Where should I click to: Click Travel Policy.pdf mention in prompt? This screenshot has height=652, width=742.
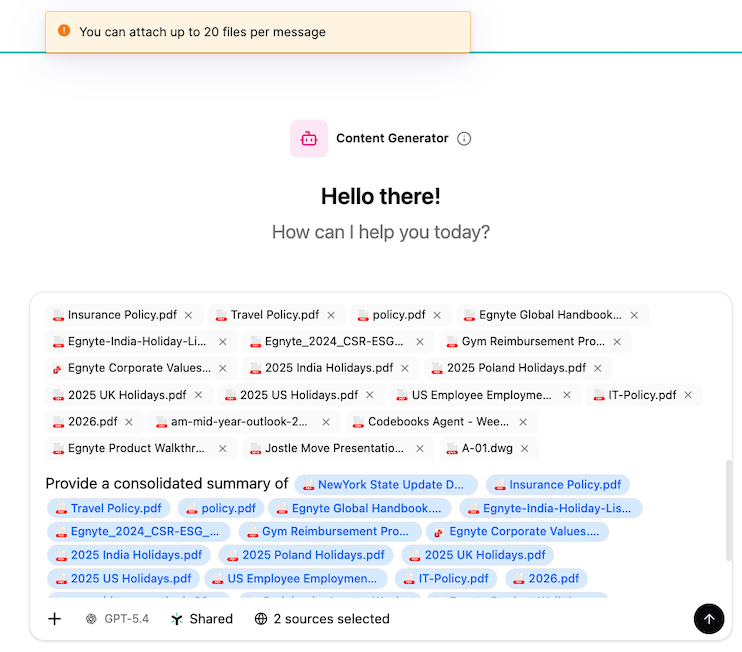coord(109,508)
